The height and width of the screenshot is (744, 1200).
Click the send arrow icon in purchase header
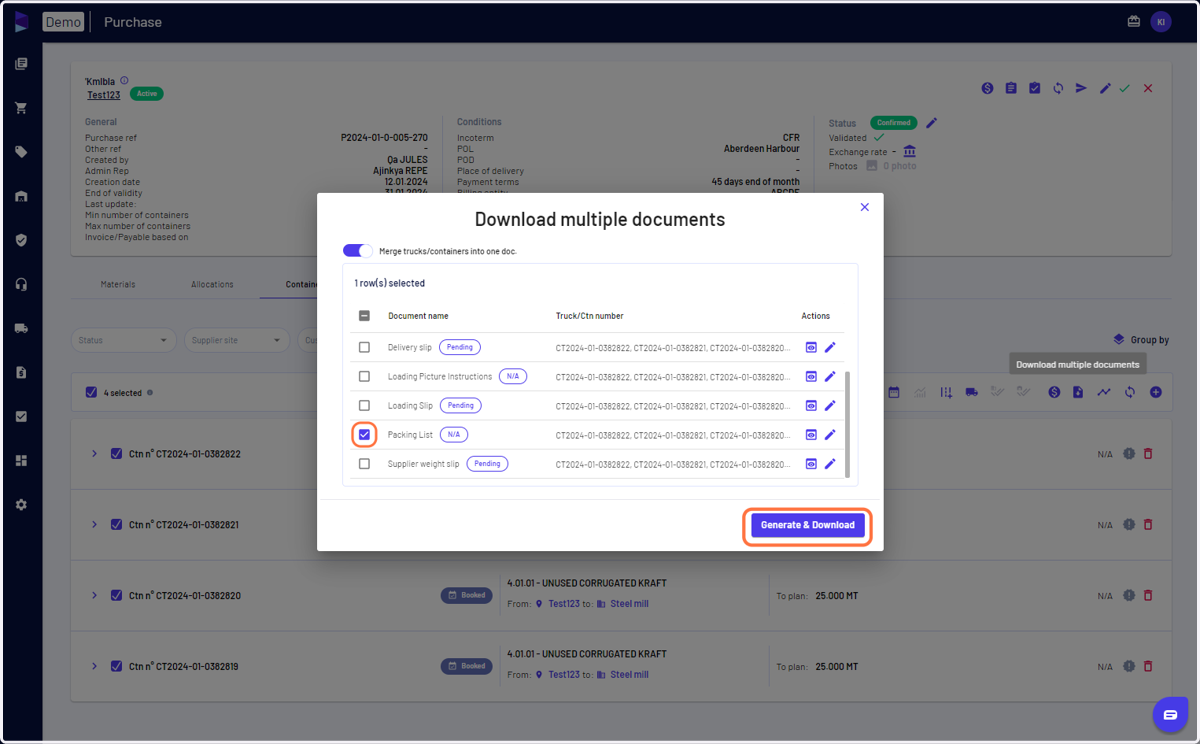(x=1081, y=88)
